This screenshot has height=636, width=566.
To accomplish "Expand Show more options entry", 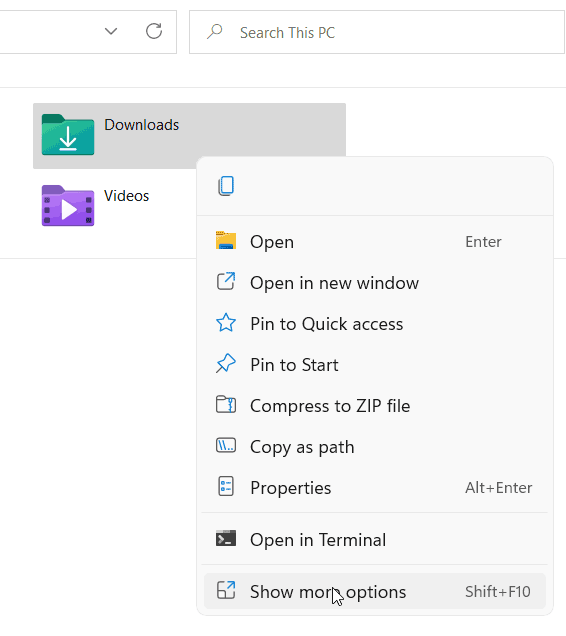I will point(374,591).
